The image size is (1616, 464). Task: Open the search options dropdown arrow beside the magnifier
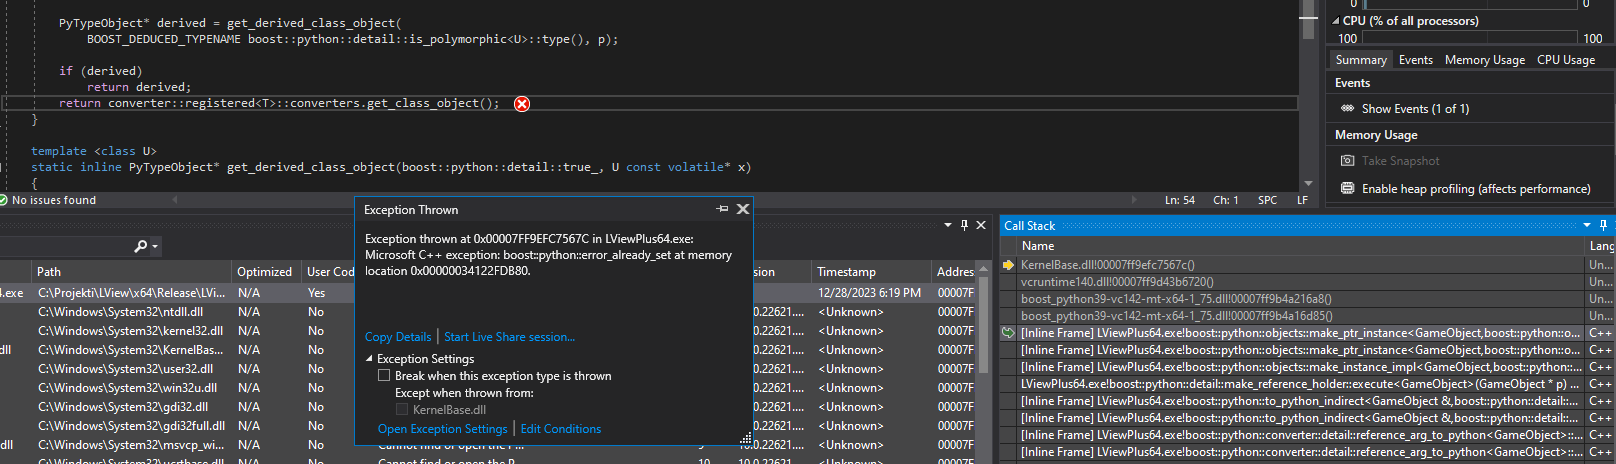[155, 247]
